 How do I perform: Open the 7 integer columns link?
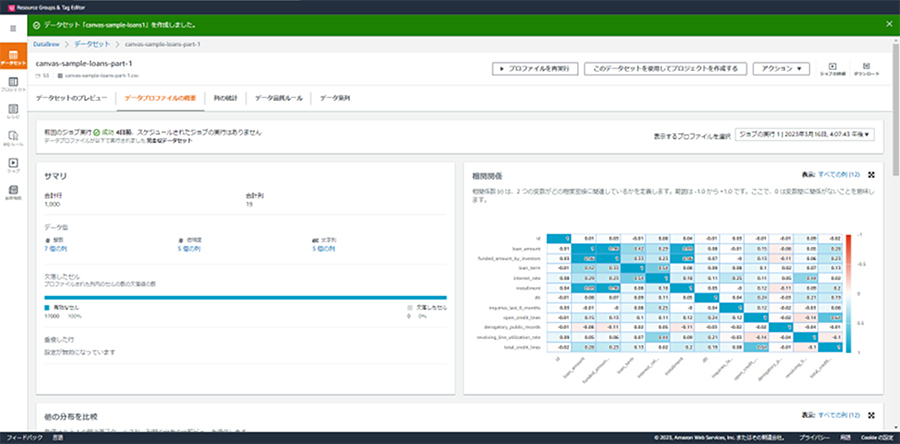56,249
